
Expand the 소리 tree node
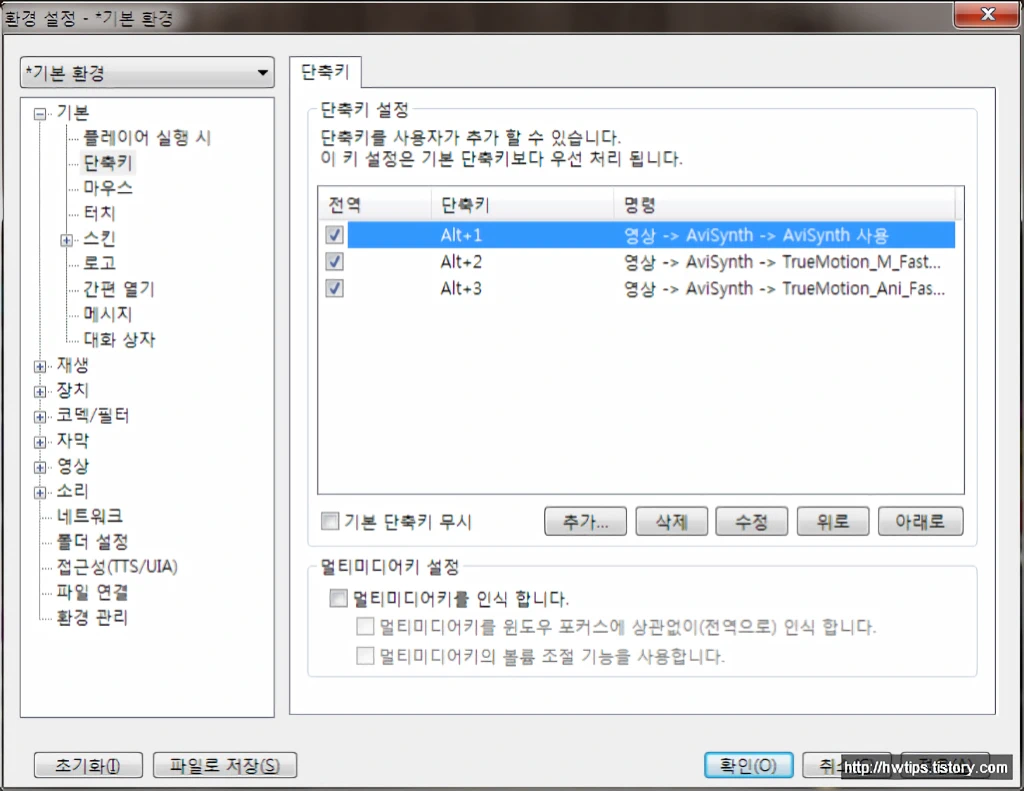tap(40, 492)
